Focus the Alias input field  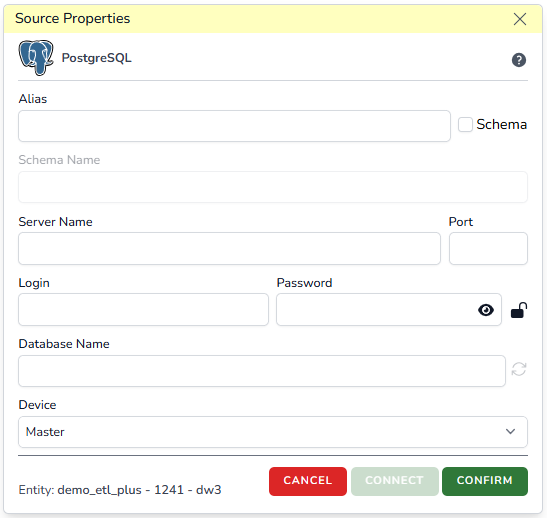pos(234,126)
